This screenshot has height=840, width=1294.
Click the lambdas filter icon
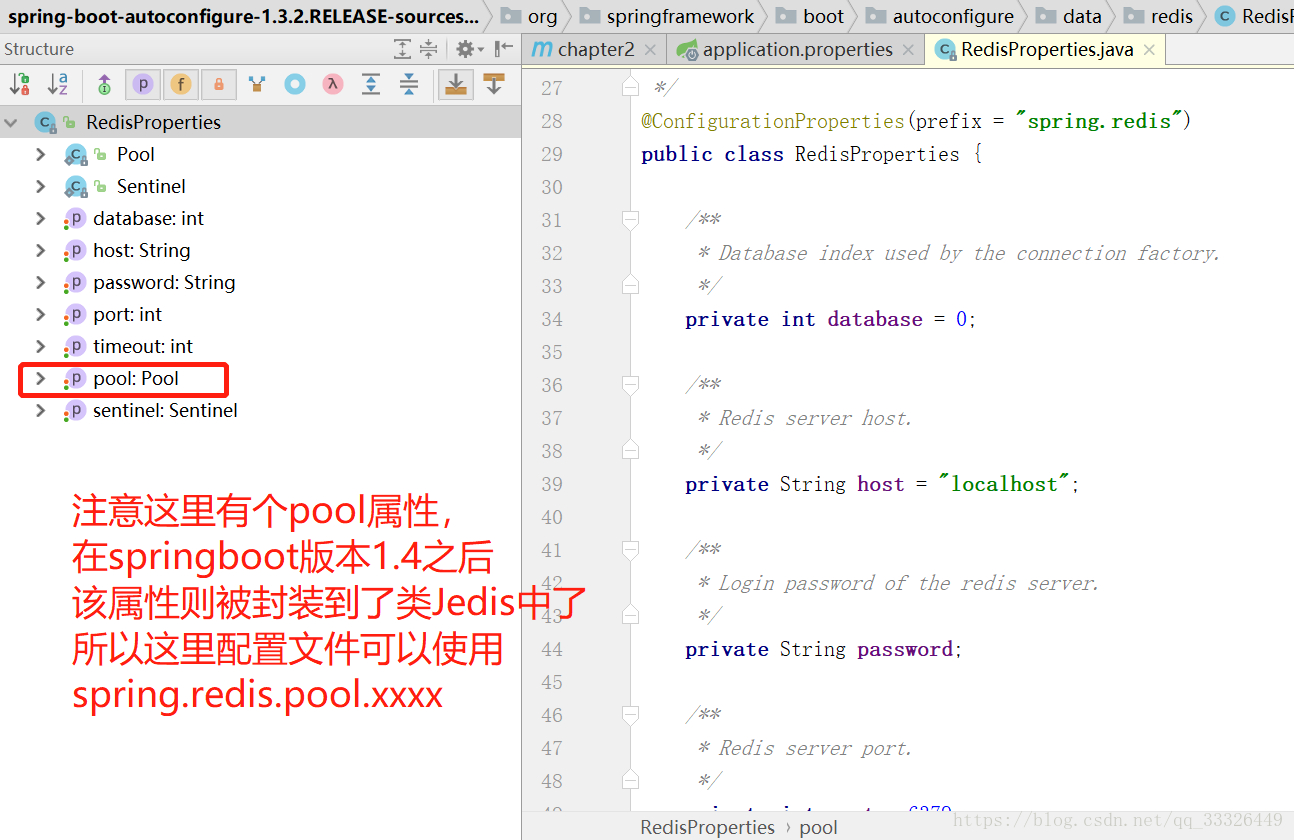pos(332,85)
